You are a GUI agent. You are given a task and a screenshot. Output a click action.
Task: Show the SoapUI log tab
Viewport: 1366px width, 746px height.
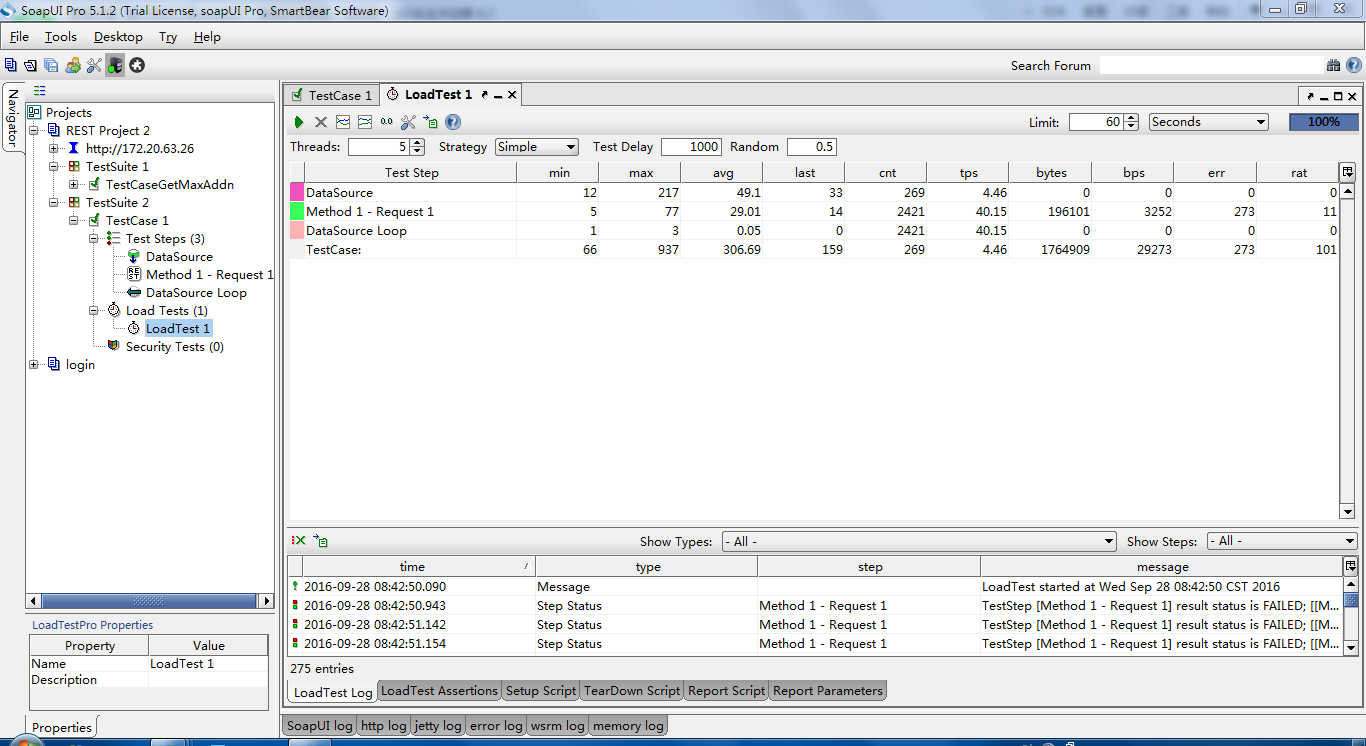point(319,726)
